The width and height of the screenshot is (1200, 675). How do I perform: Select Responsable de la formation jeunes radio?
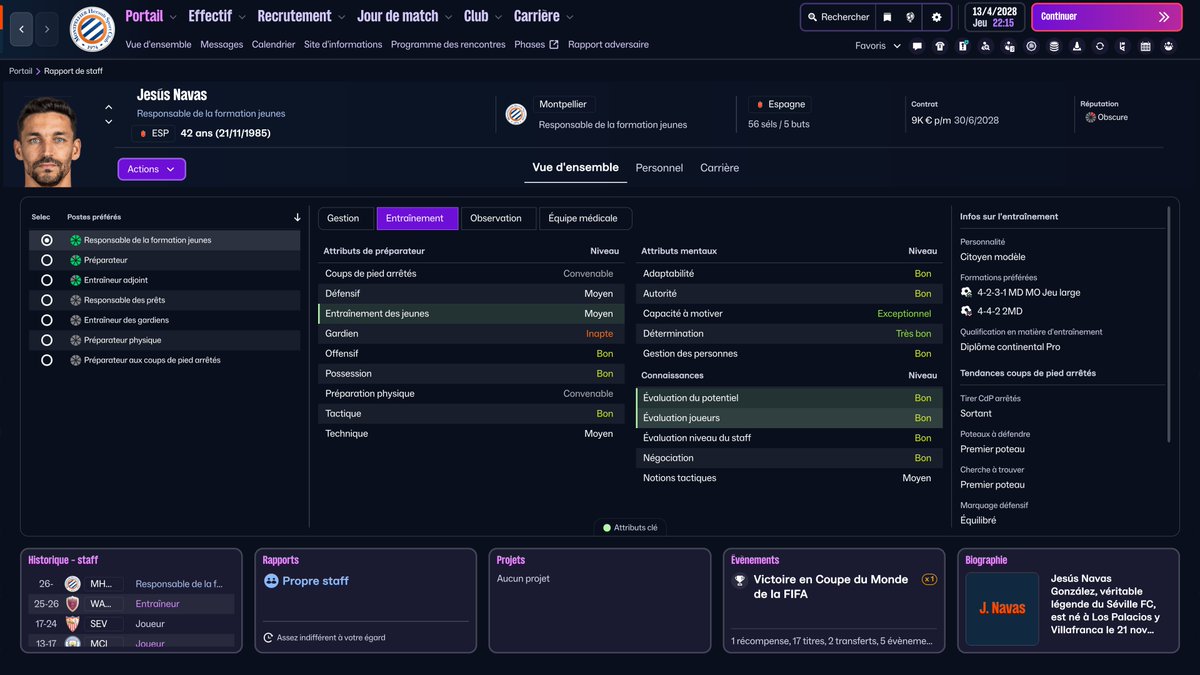pos(47,240)
